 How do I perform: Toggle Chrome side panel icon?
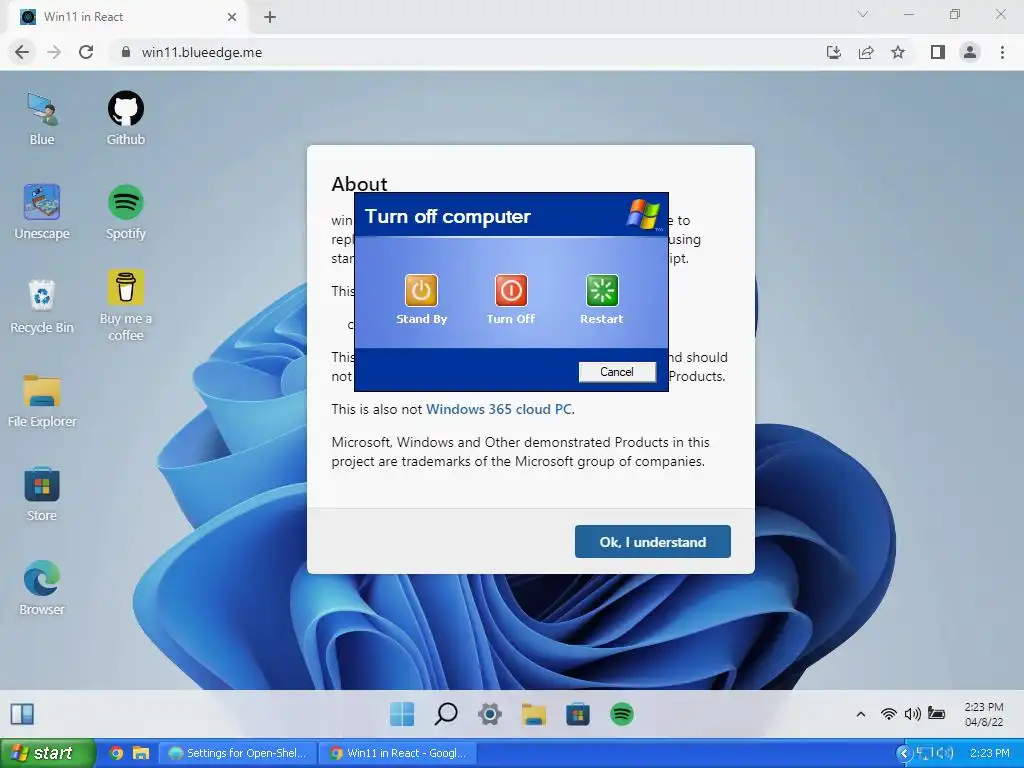coord(938,52)
